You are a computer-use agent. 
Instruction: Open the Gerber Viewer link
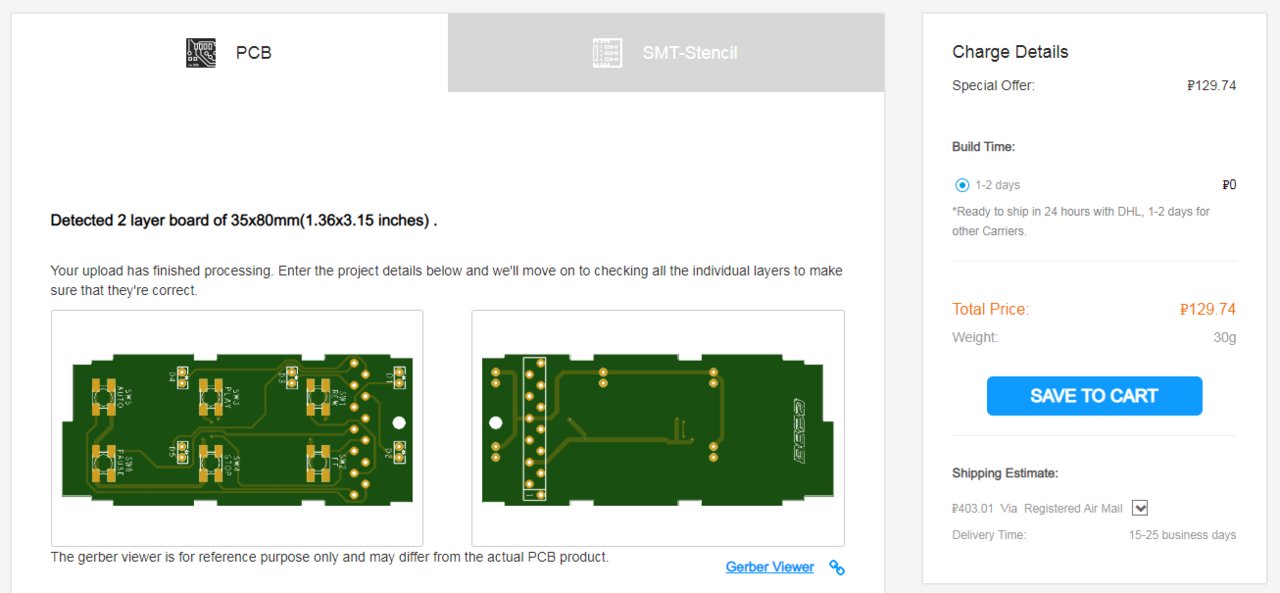pyautogui.click(x=770, y=567)
